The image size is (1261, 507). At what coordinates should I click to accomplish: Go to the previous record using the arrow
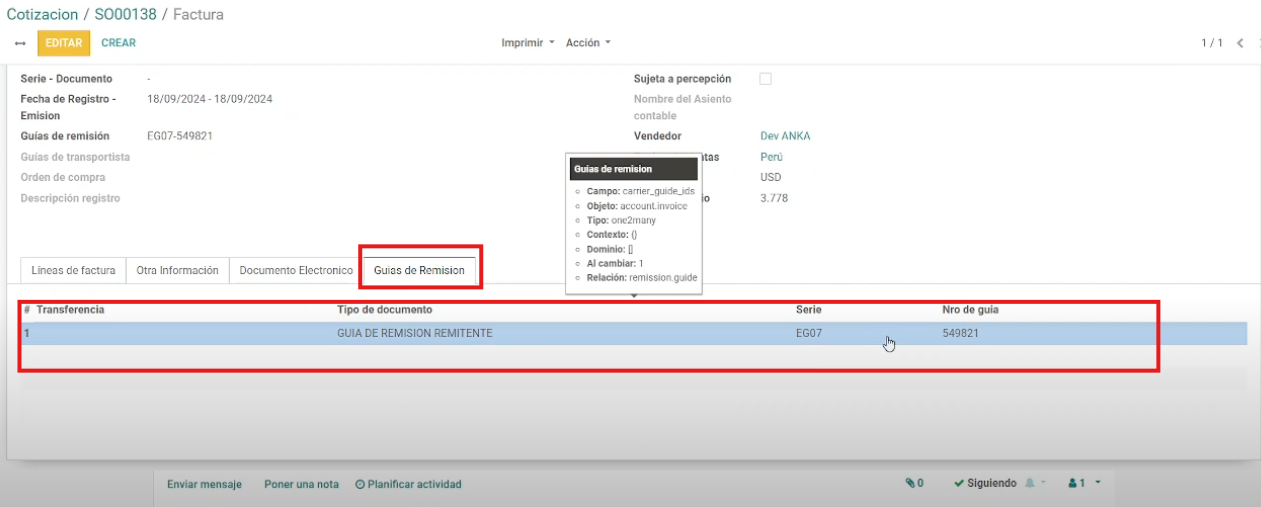(x=1240, y=43)
